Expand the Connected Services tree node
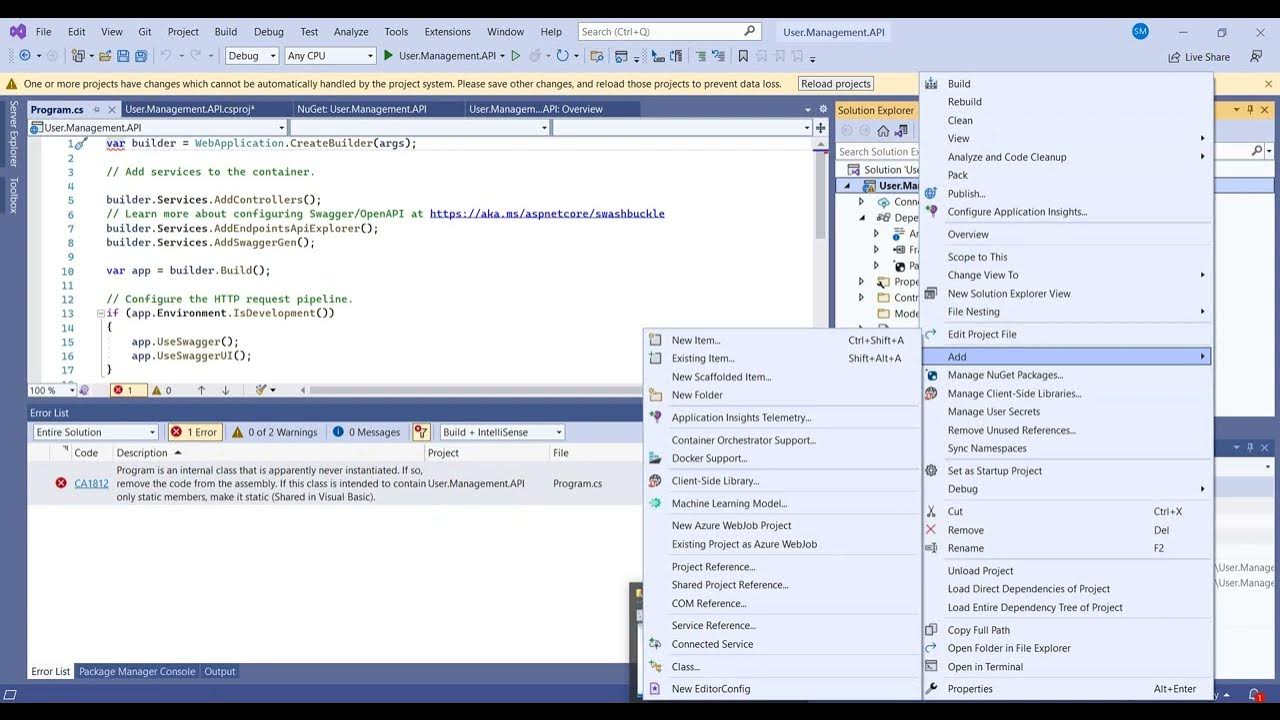 tap(861, 202)
